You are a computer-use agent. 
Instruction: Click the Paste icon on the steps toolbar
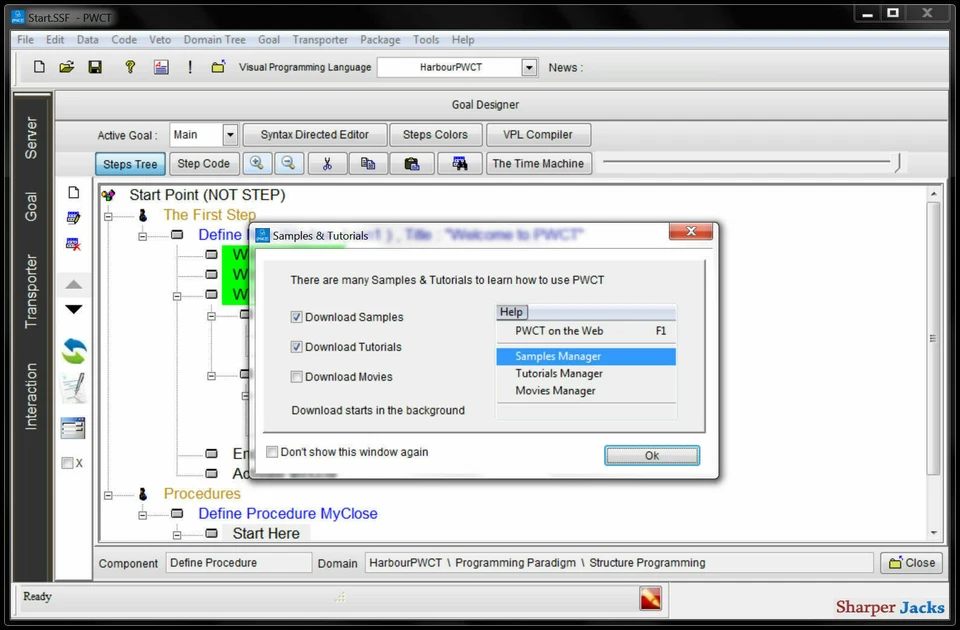click(x=412, y=163)
